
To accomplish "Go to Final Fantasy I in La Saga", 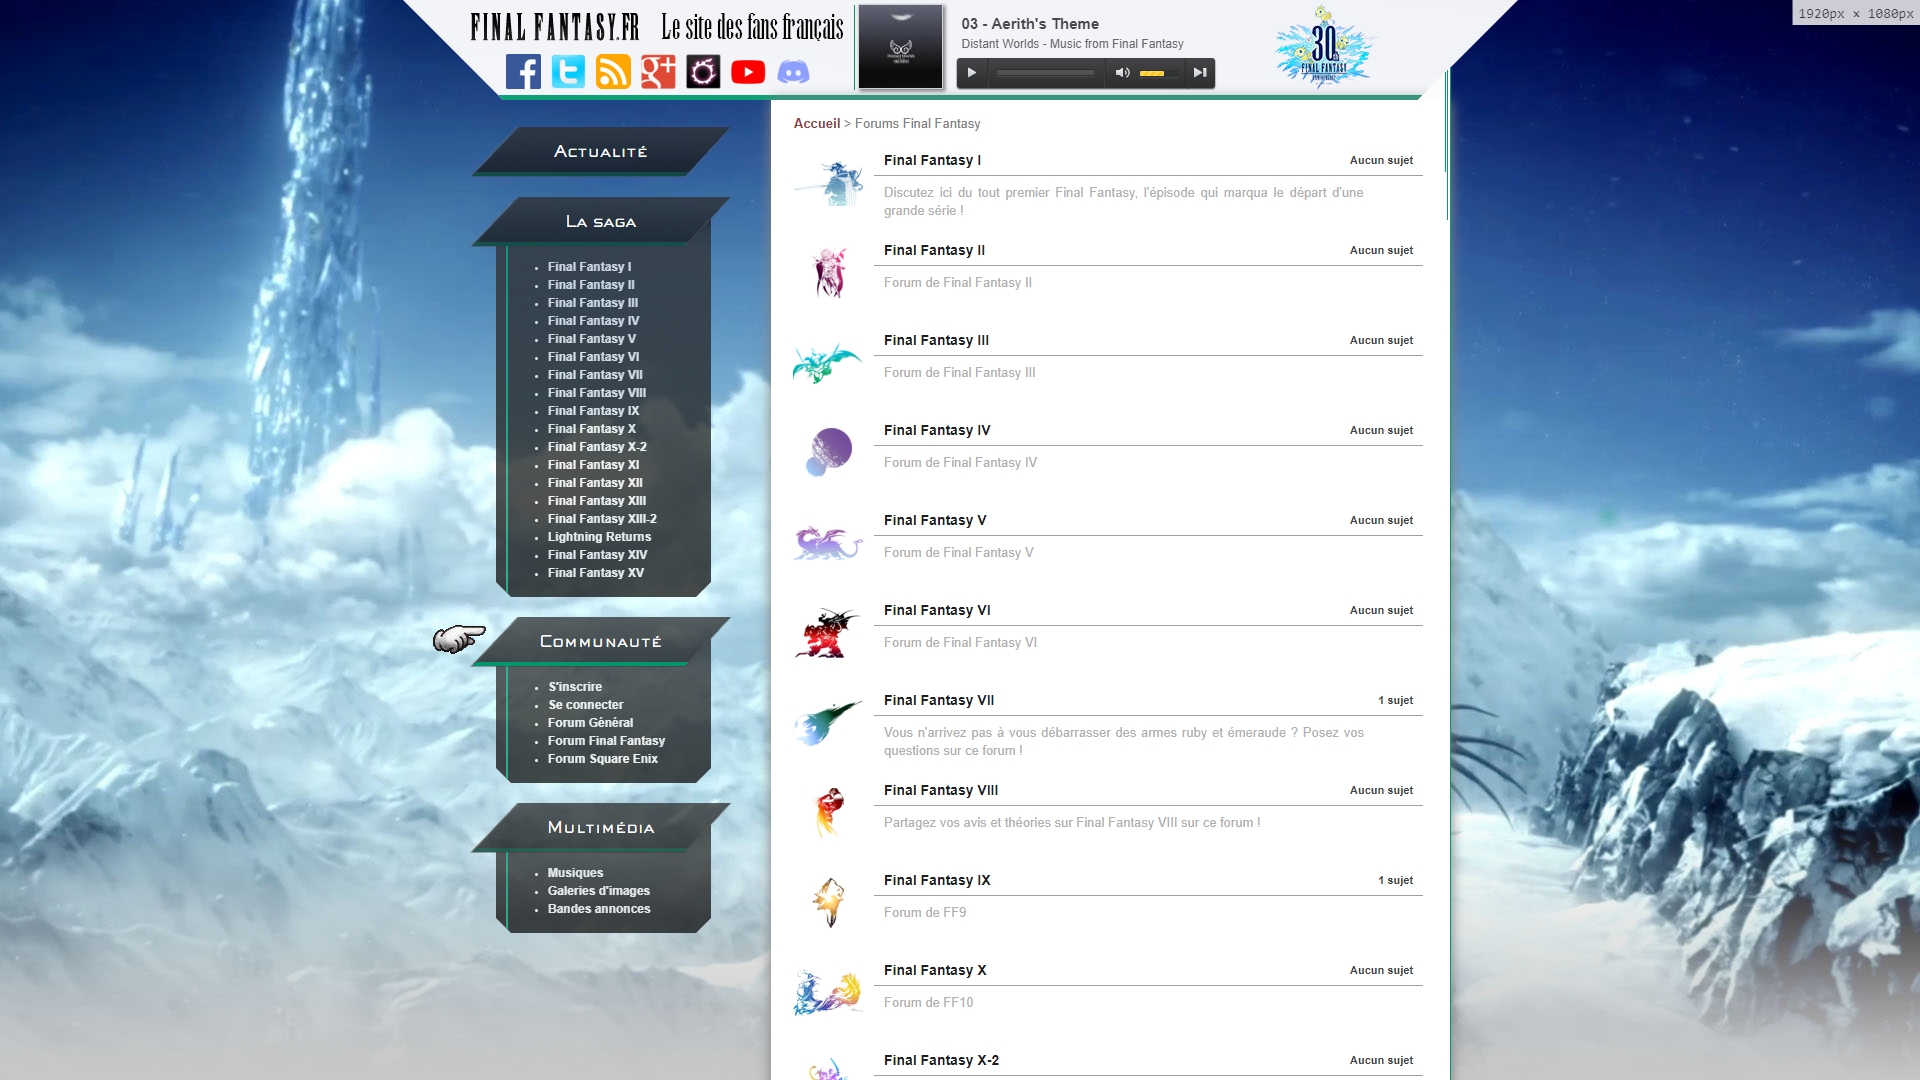I will coord(589,267).
